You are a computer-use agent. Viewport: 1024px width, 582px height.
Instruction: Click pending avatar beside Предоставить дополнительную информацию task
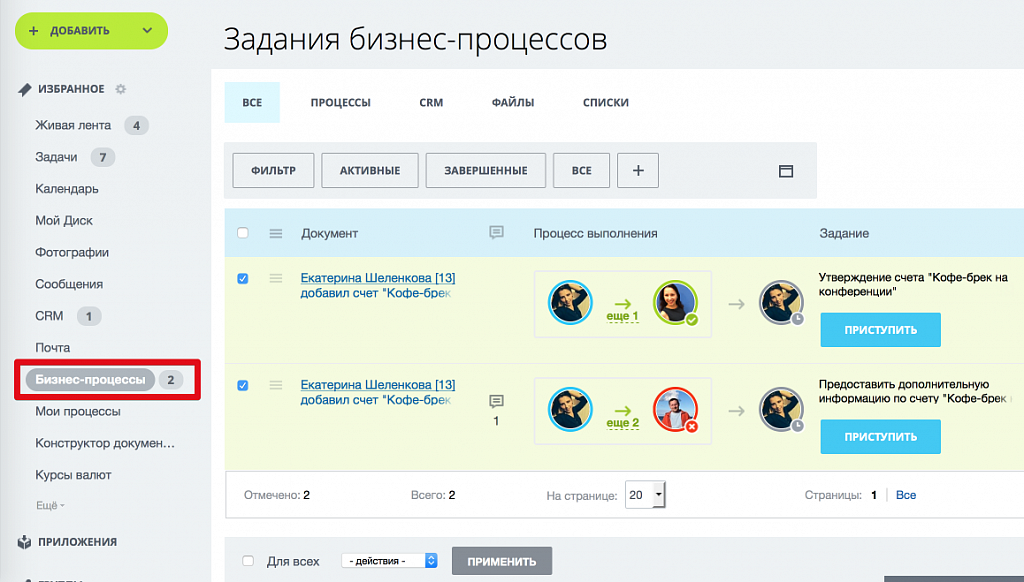(781, 410)
